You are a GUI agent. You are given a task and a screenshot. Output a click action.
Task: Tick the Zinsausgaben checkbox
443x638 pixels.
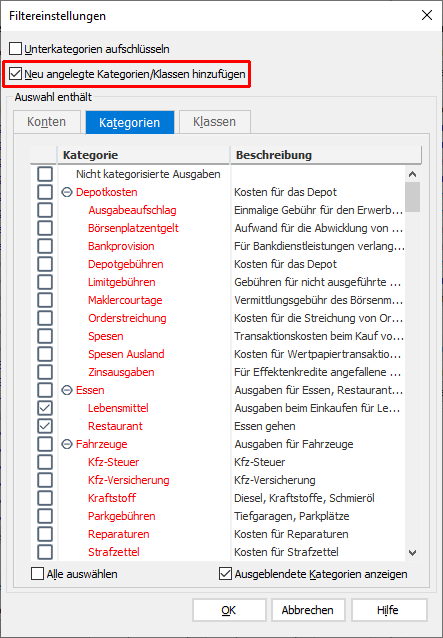click(45, 372)
